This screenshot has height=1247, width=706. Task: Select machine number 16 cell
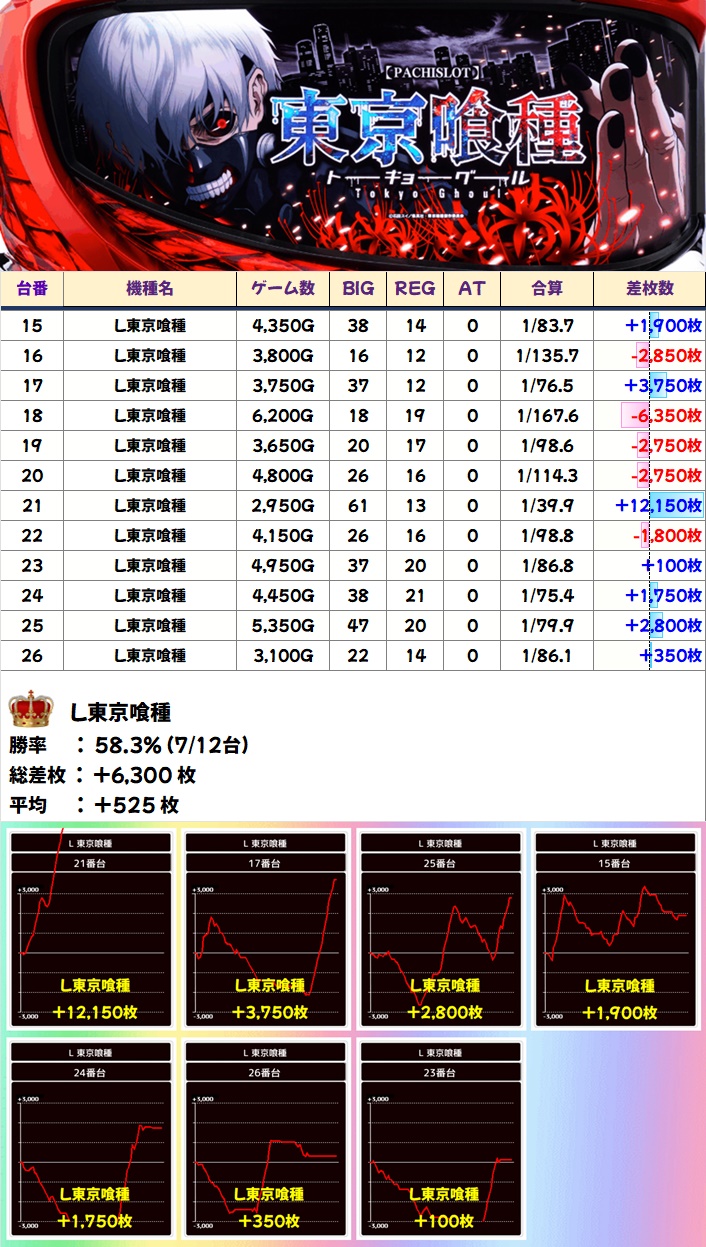click(32, 356)
